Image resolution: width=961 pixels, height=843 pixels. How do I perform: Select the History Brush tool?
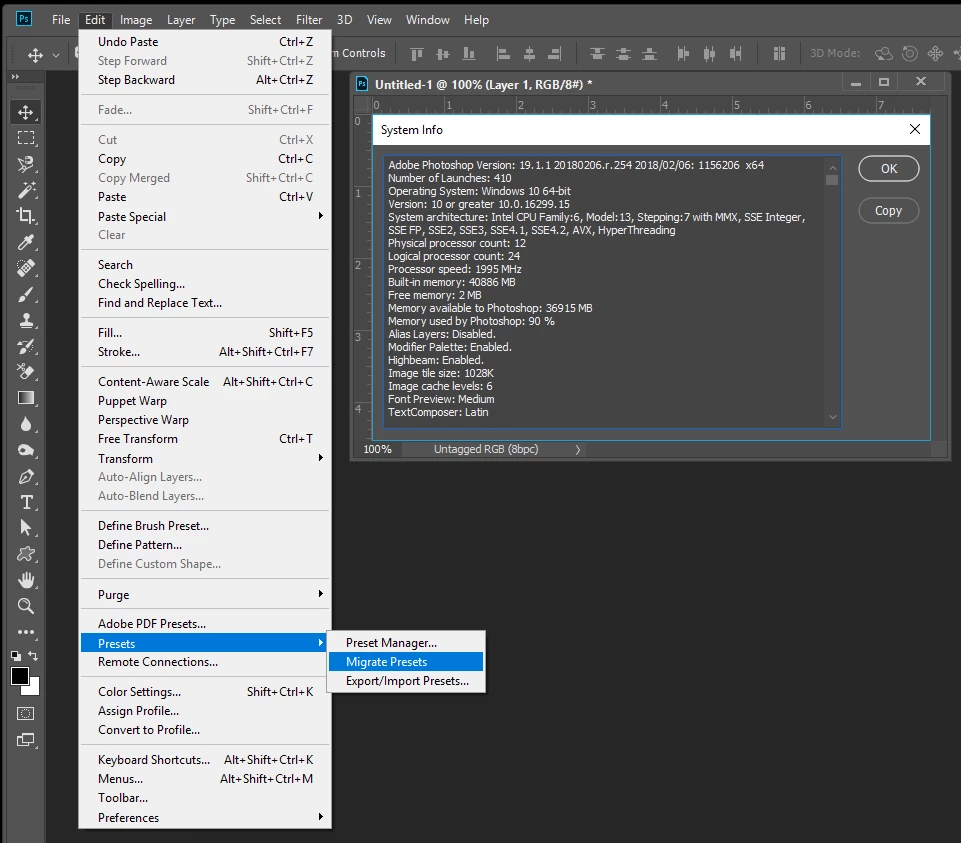26,346
